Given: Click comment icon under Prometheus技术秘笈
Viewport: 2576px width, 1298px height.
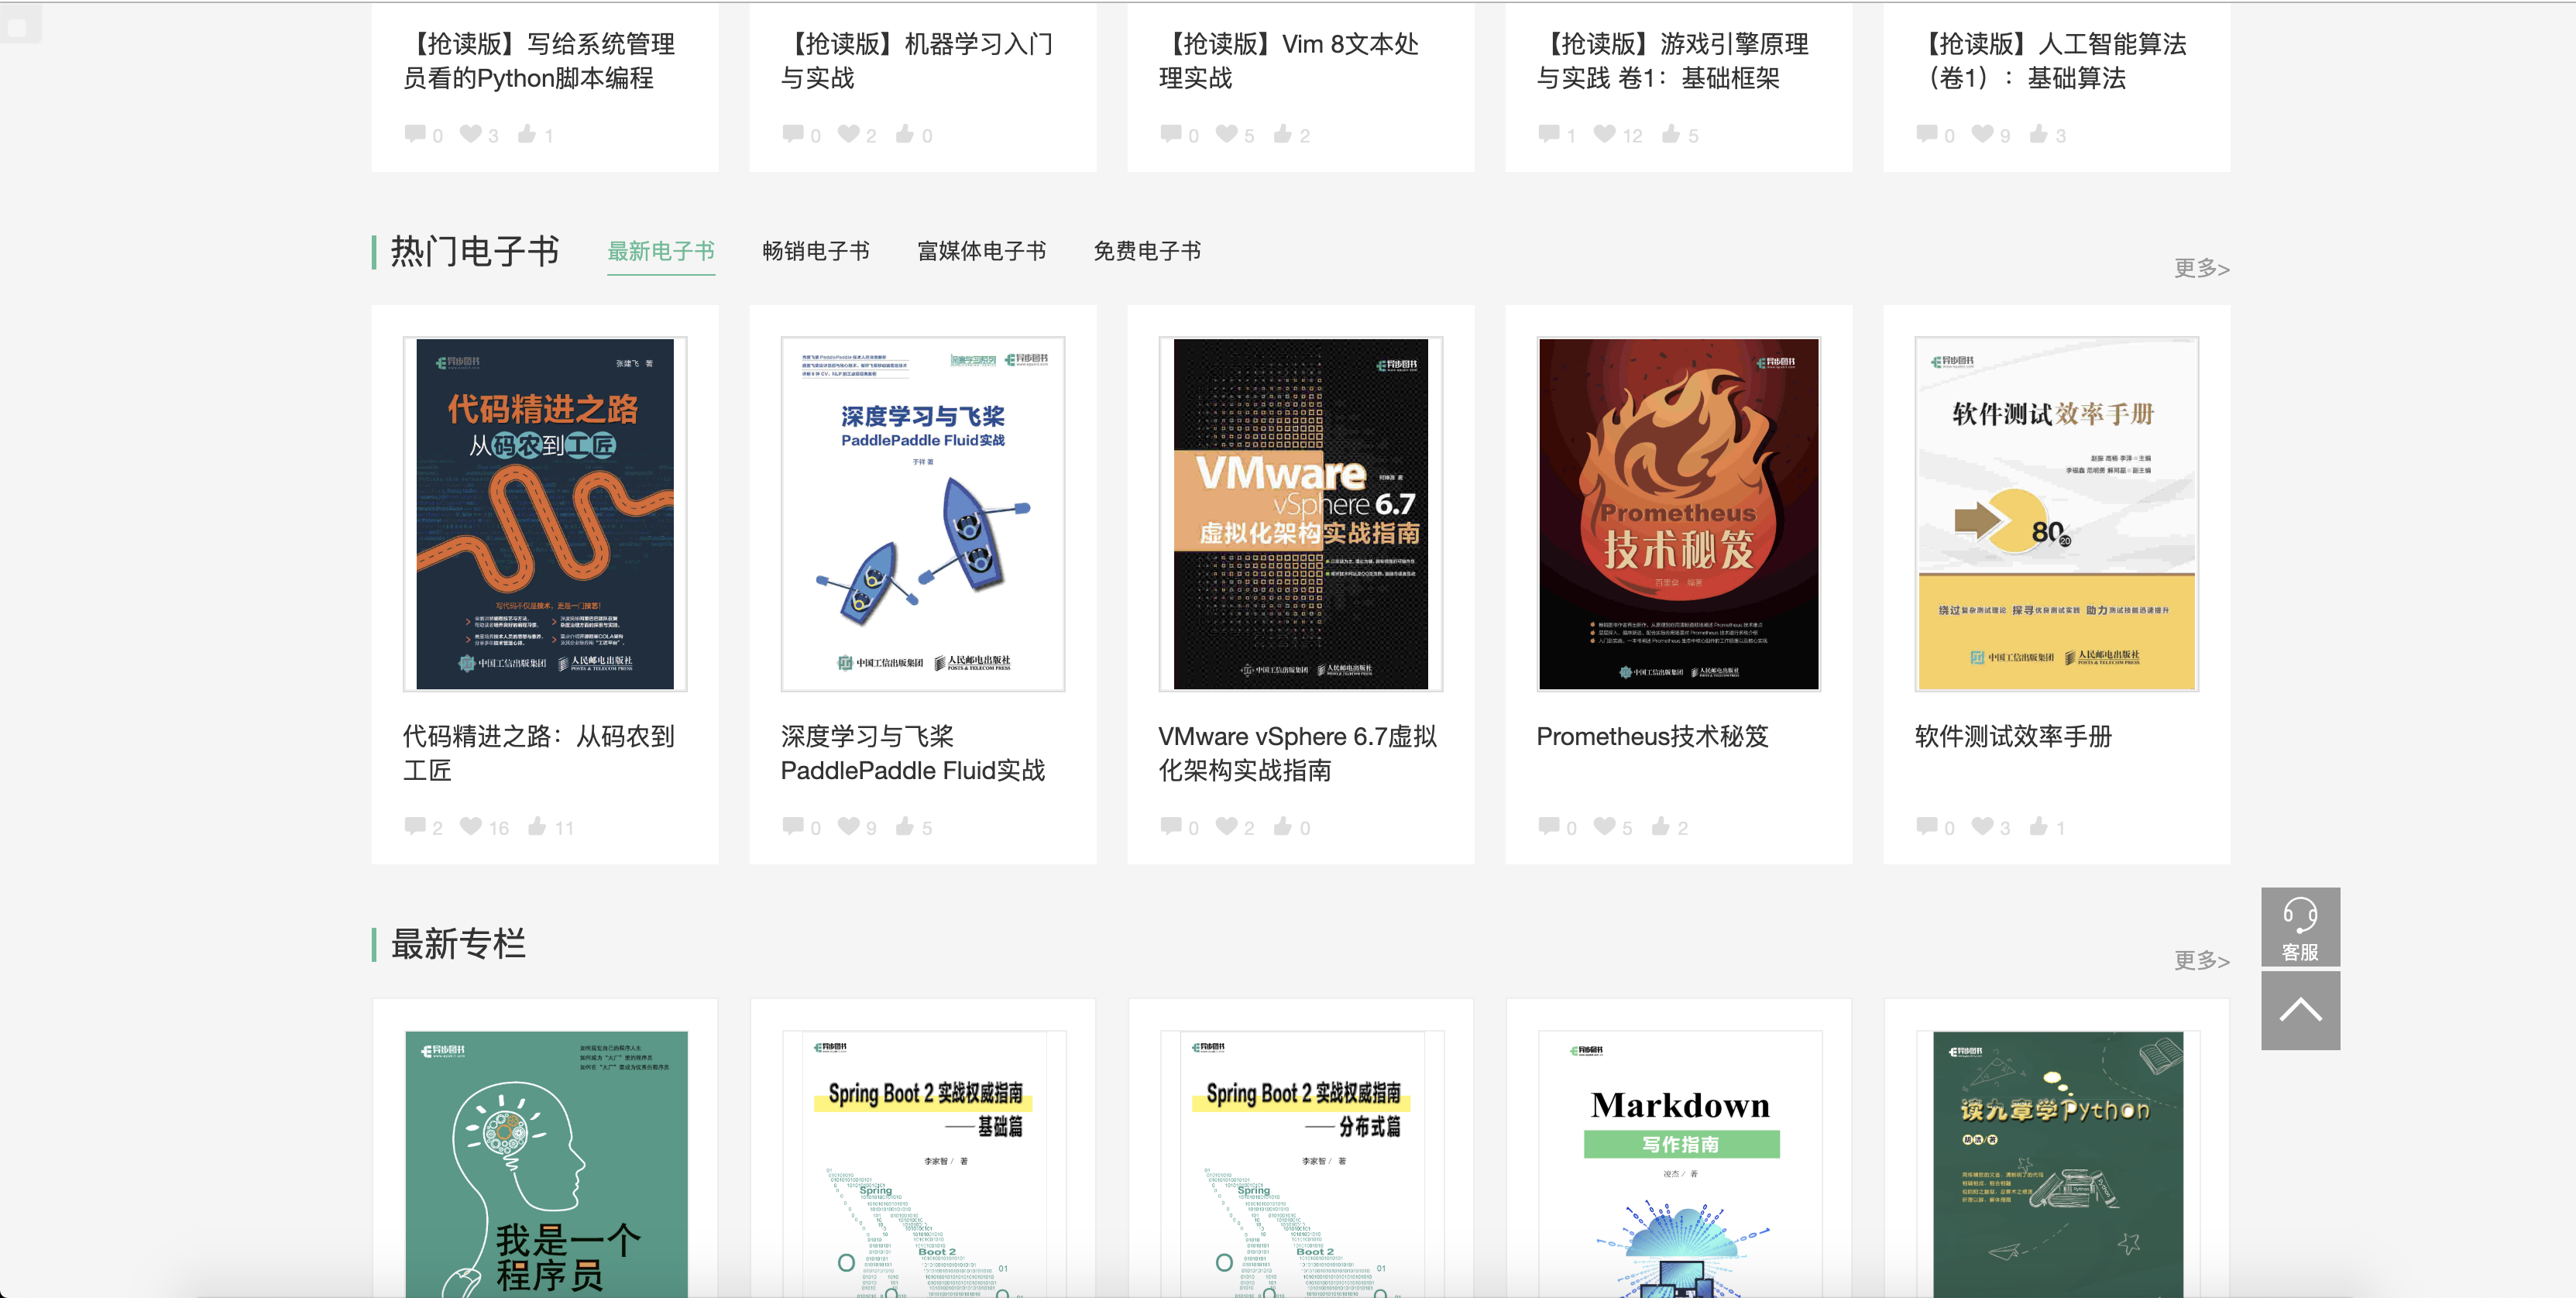Looking at the screenshot, I should [x=1548, y=826].
